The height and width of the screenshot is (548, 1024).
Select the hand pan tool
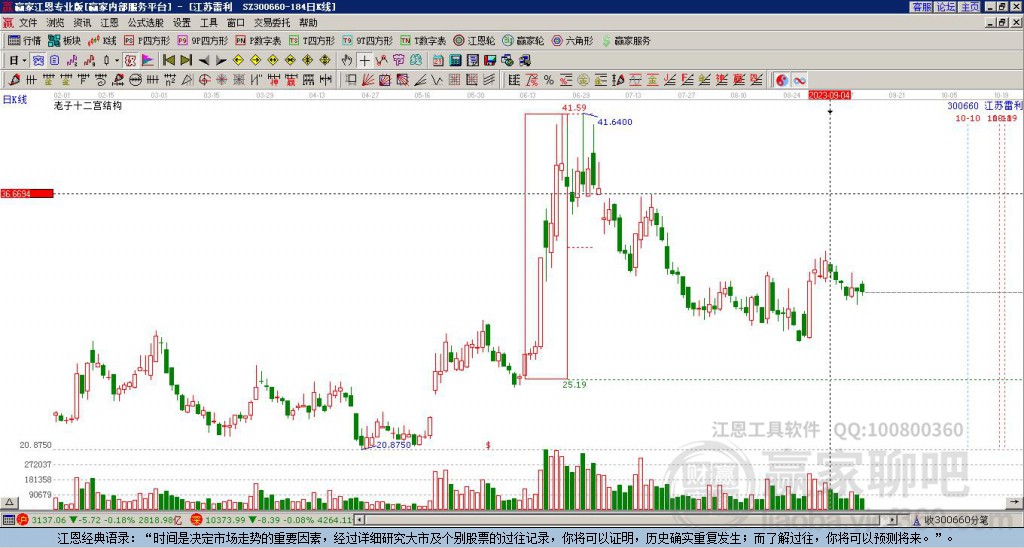347,61
